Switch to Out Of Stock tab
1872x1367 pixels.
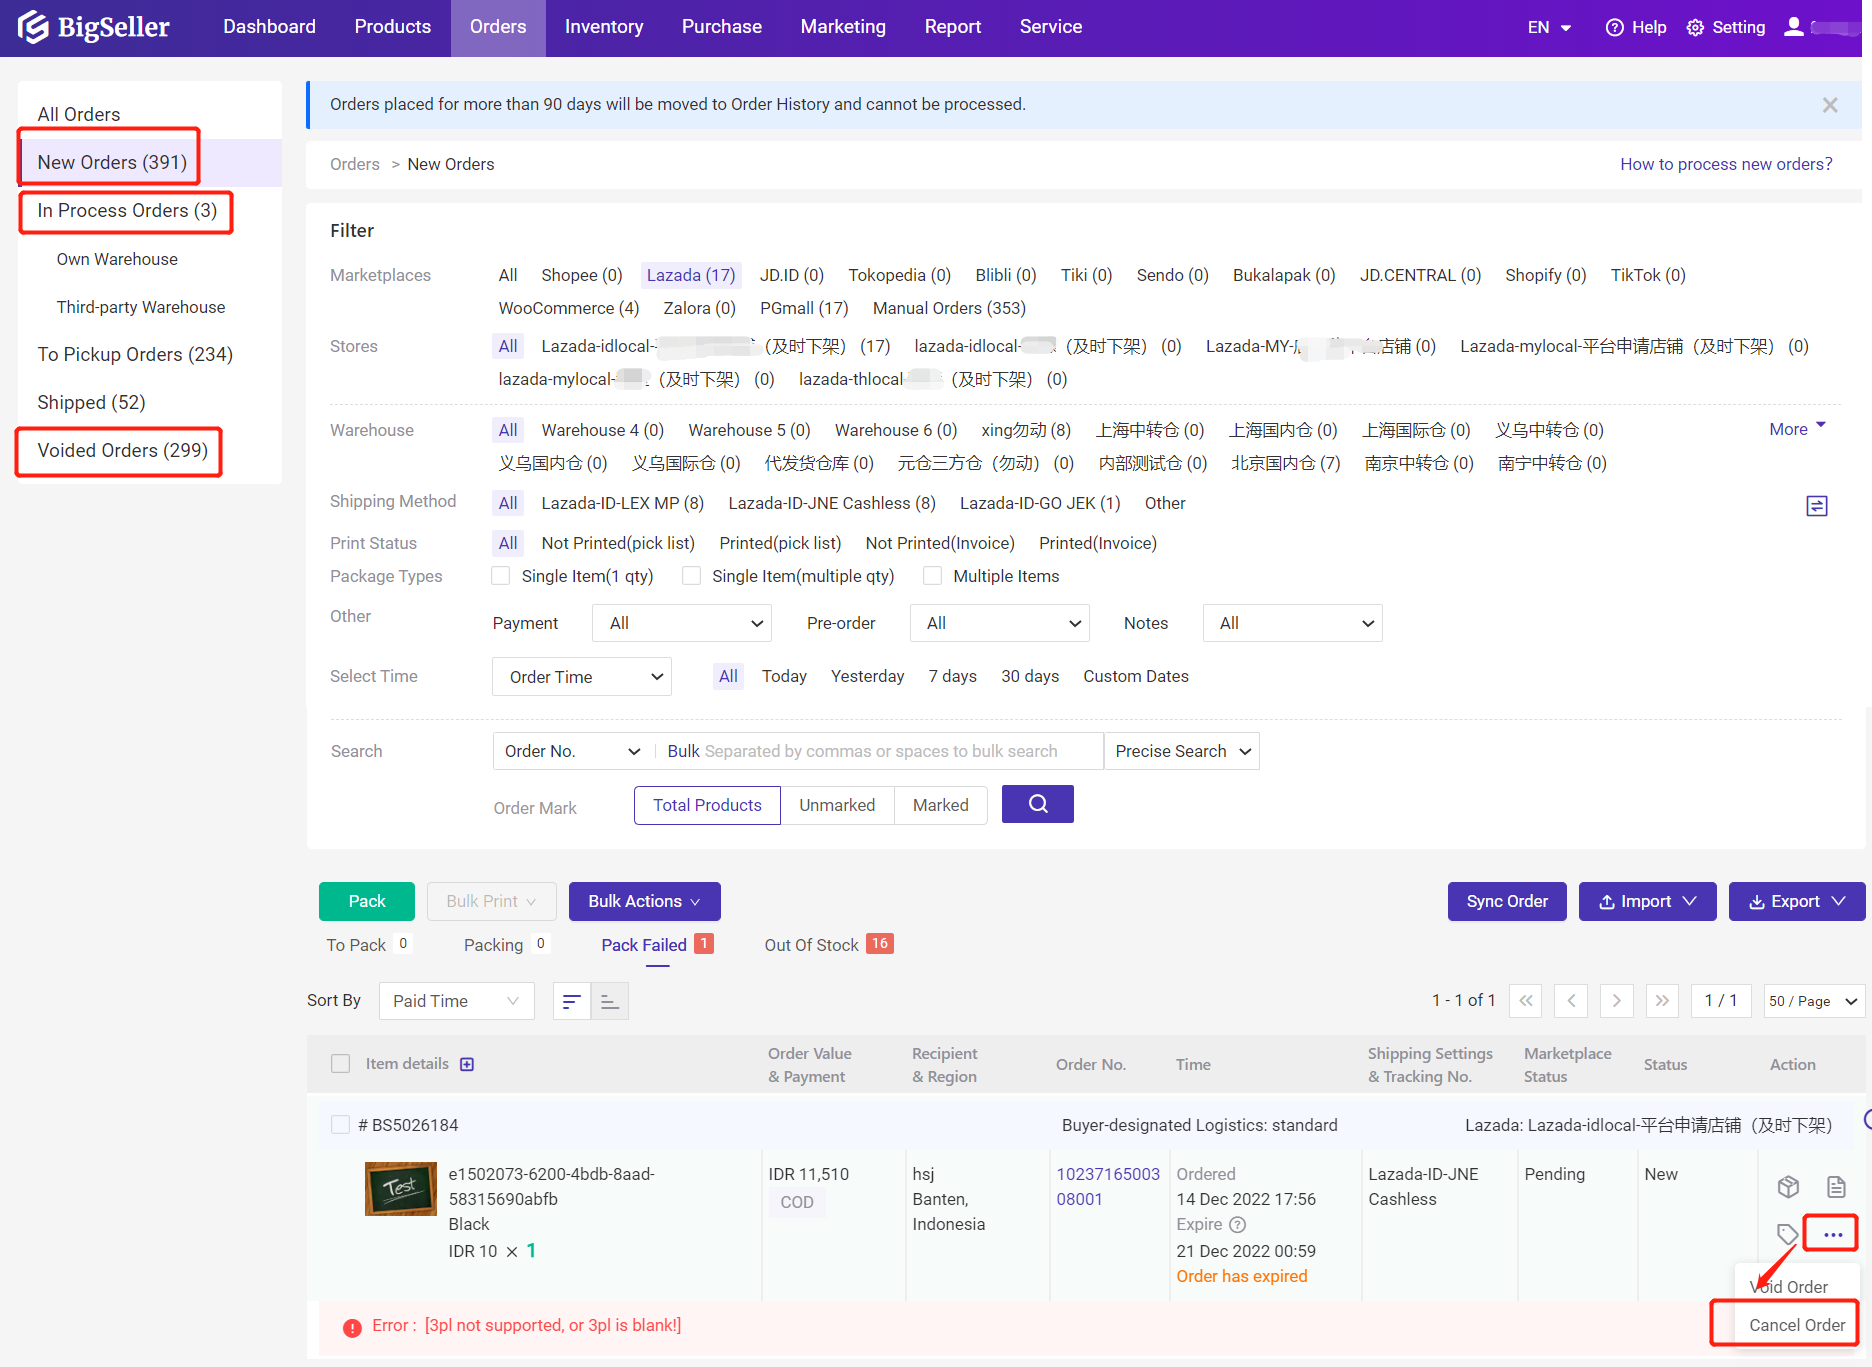828,945
